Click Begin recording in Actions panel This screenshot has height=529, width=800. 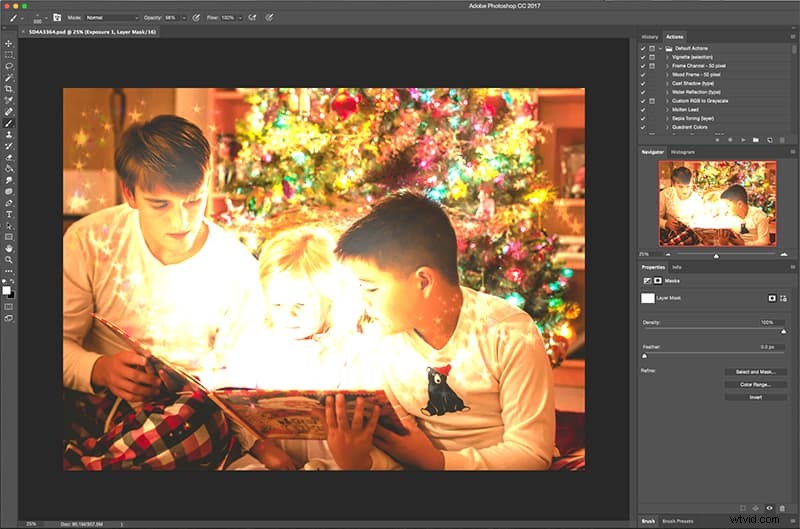click(730, 140)
